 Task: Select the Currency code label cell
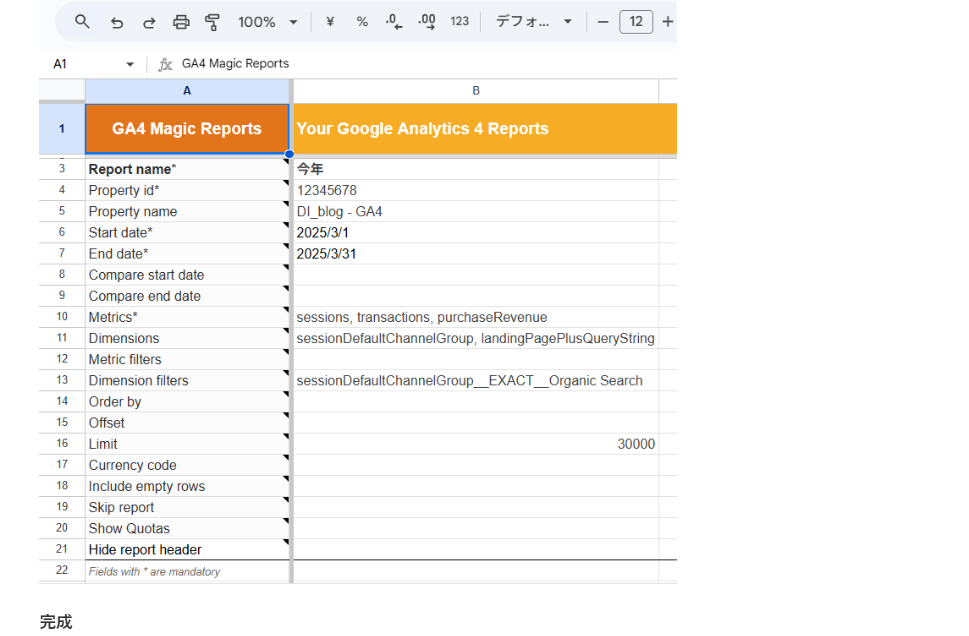pyautogui.click(x=187, y=465)
